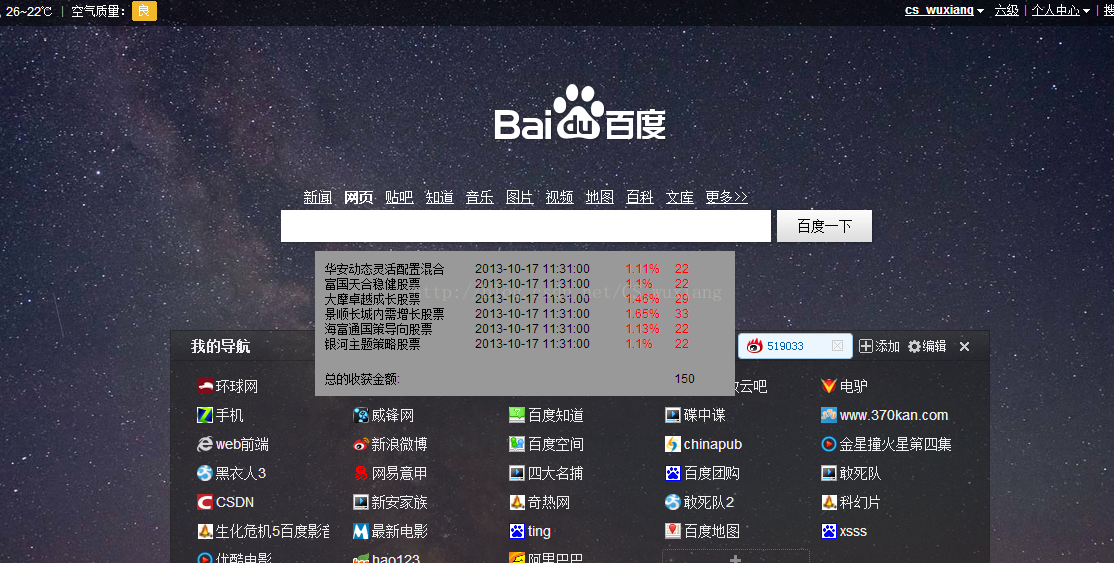Click the 我的导航 panel title
Image resolution: width=1114 pixels, height=563 pixels.
[220, 346]
